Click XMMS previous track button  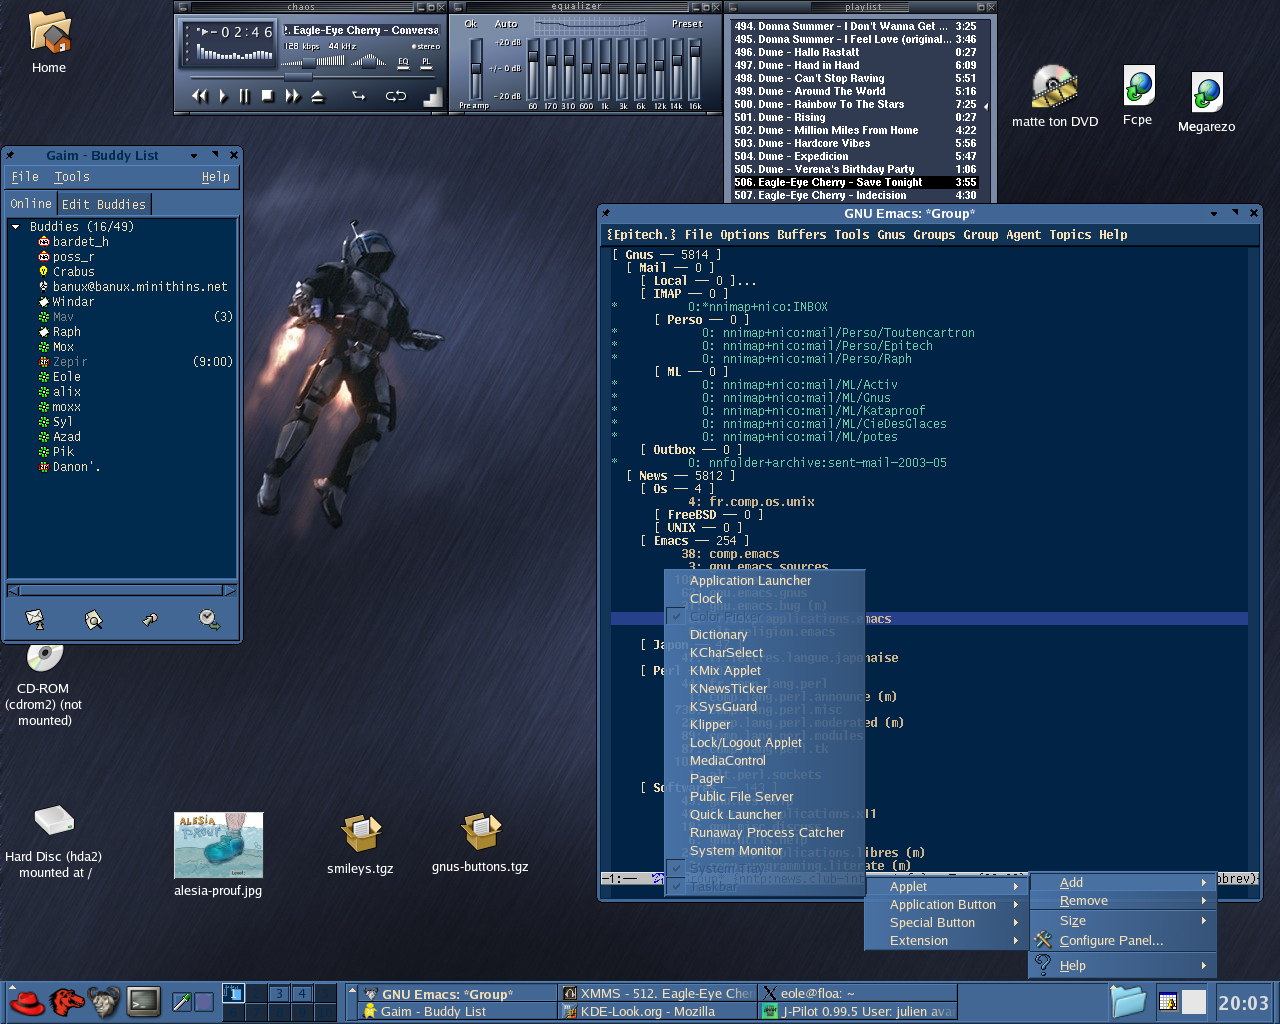(200, 96)
